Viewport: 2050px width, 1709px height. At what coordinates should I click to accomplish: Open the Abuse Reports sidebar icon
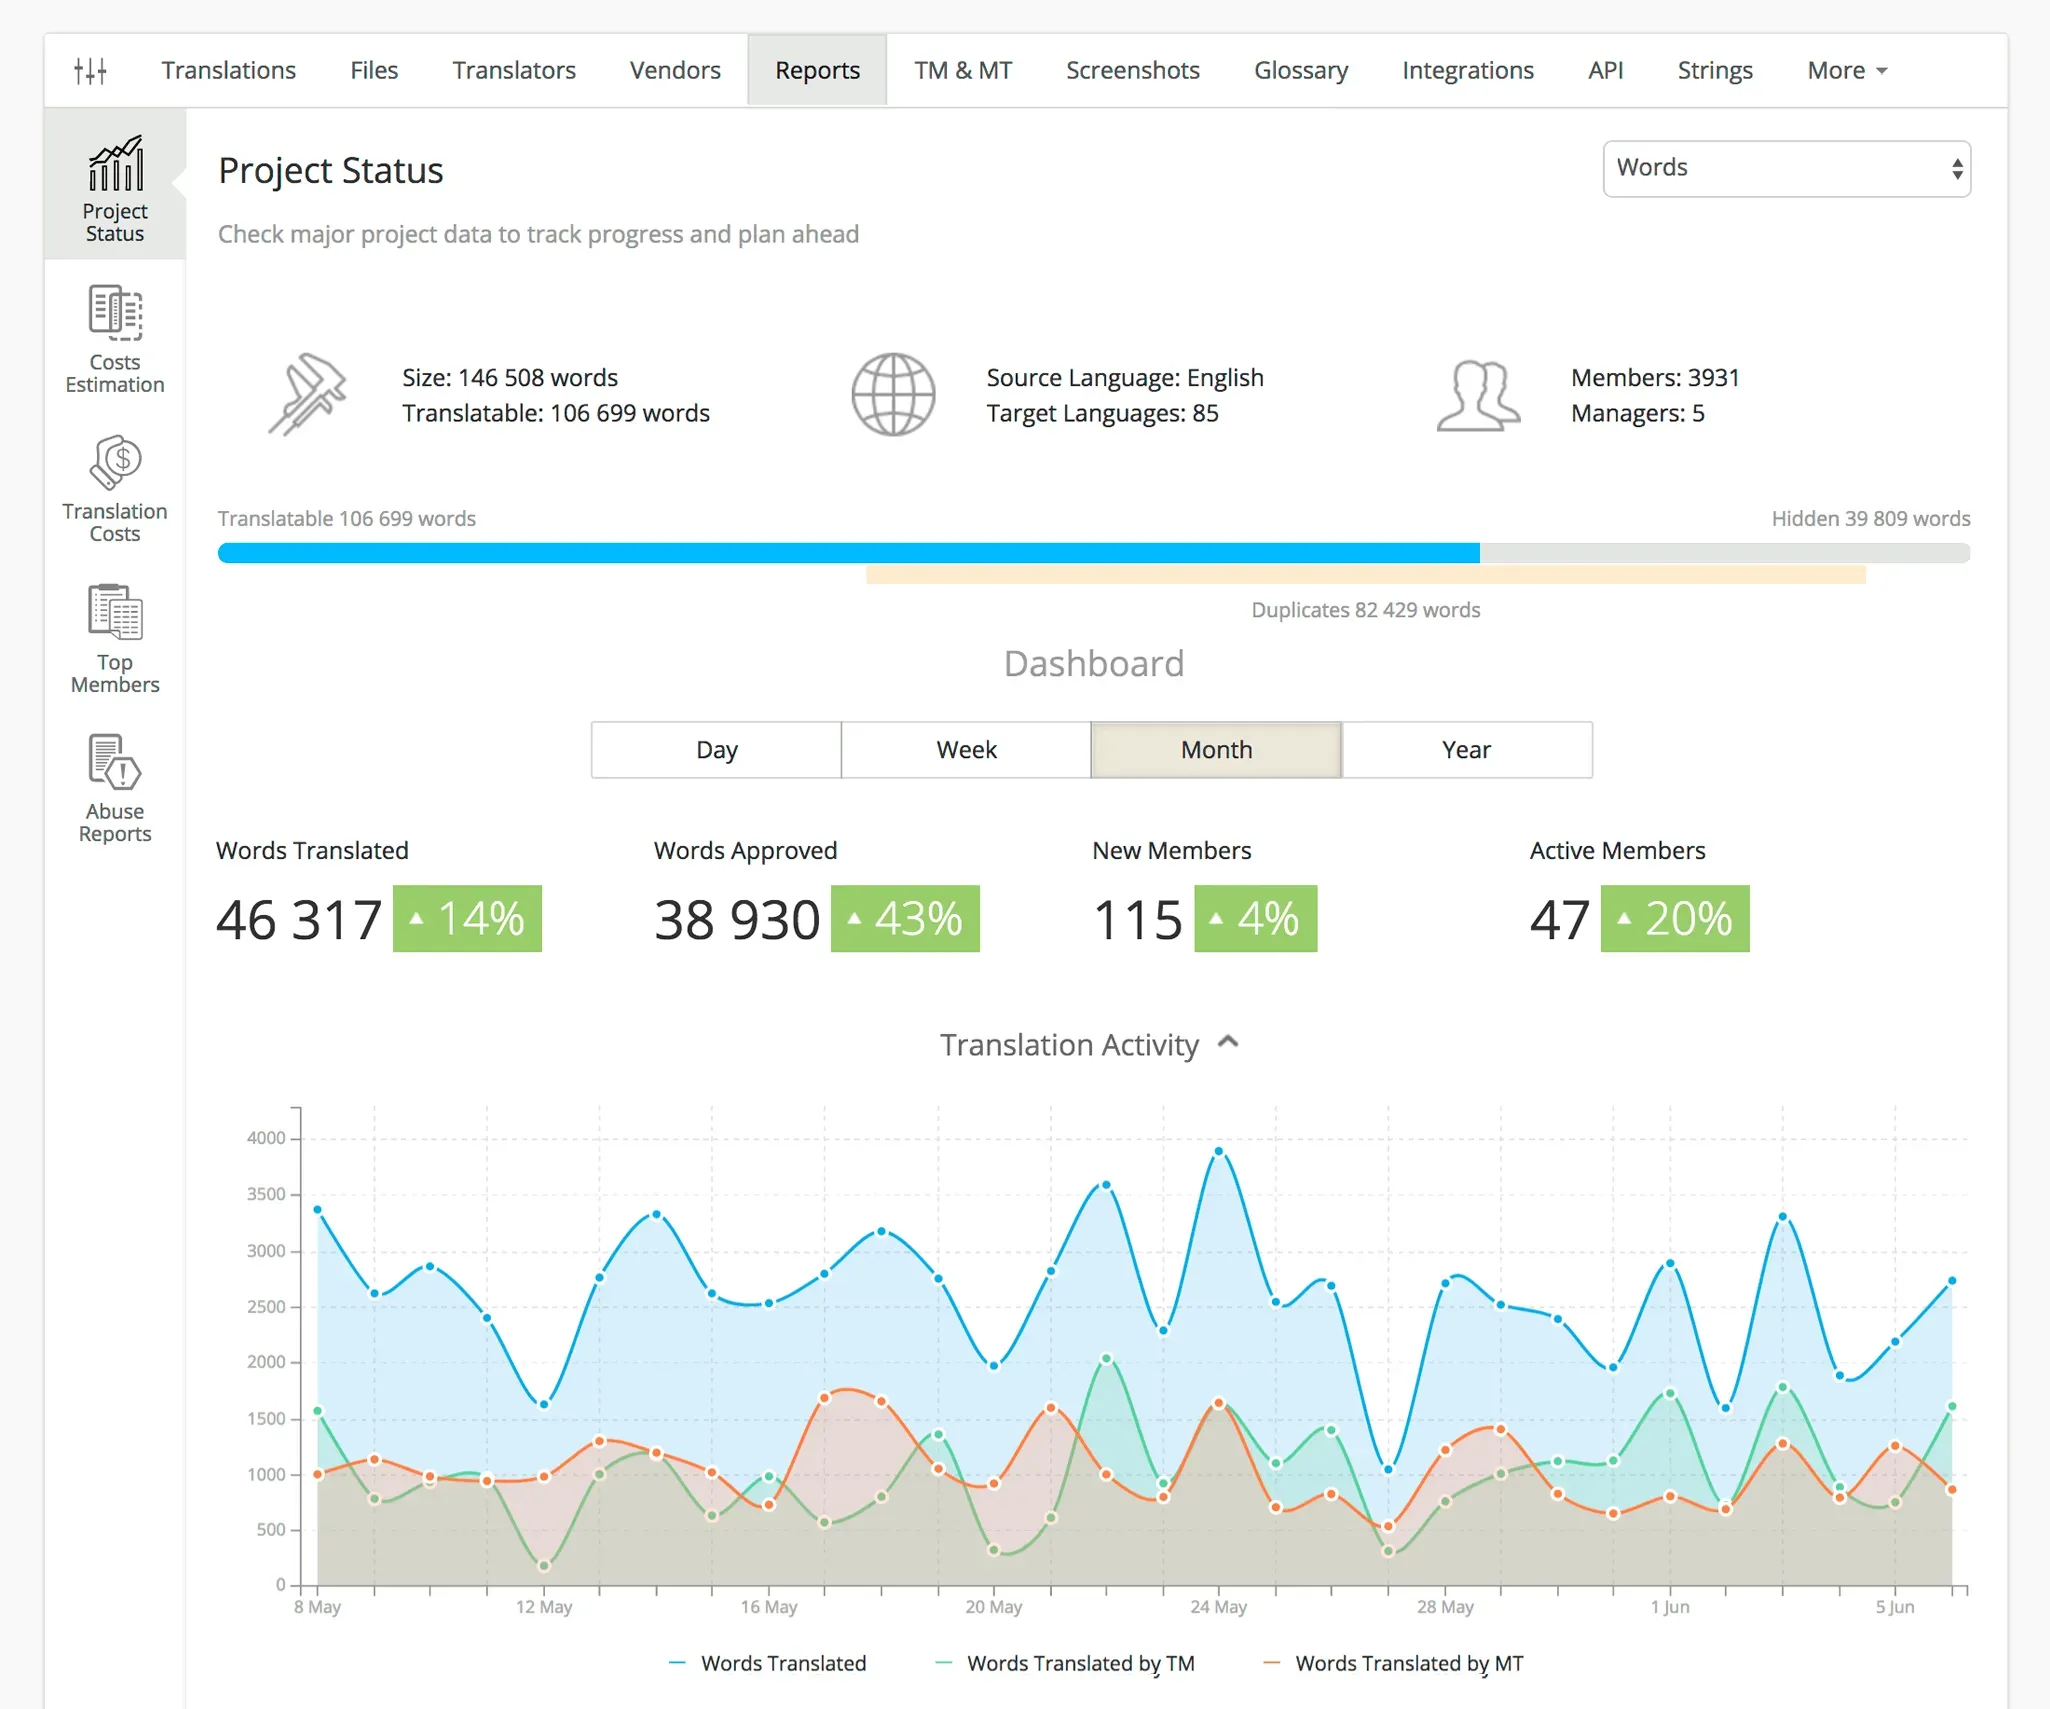tap(115, 762)
